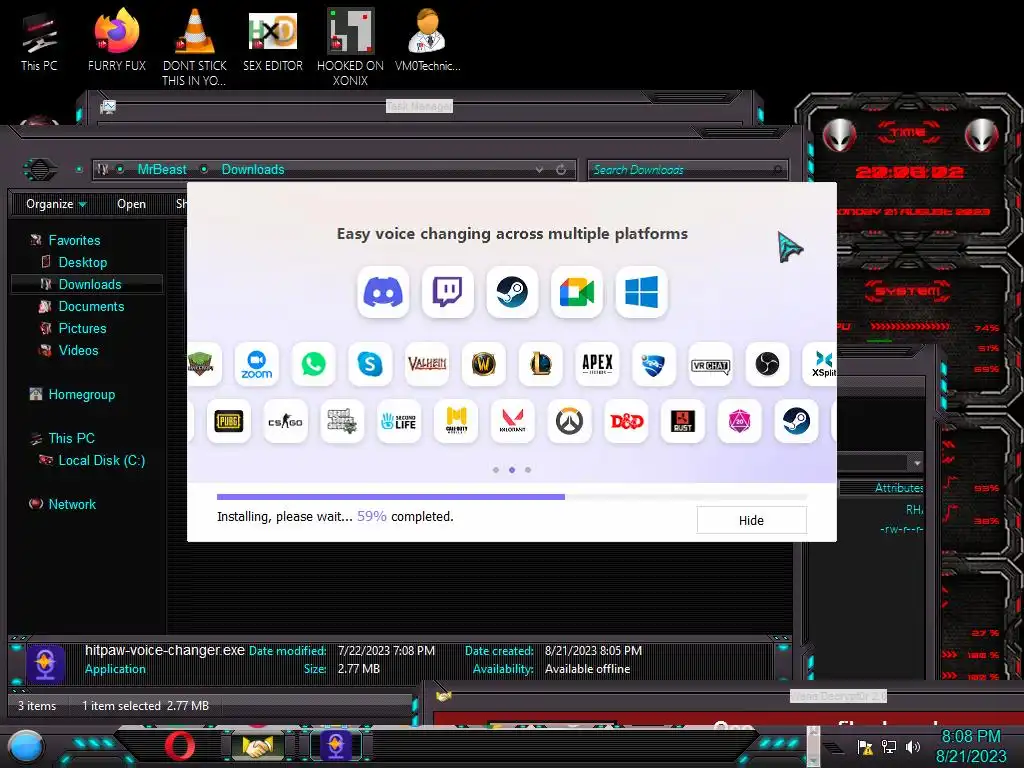Refresh the Downloads folder view
The image size is (1024, 768).
561,169
